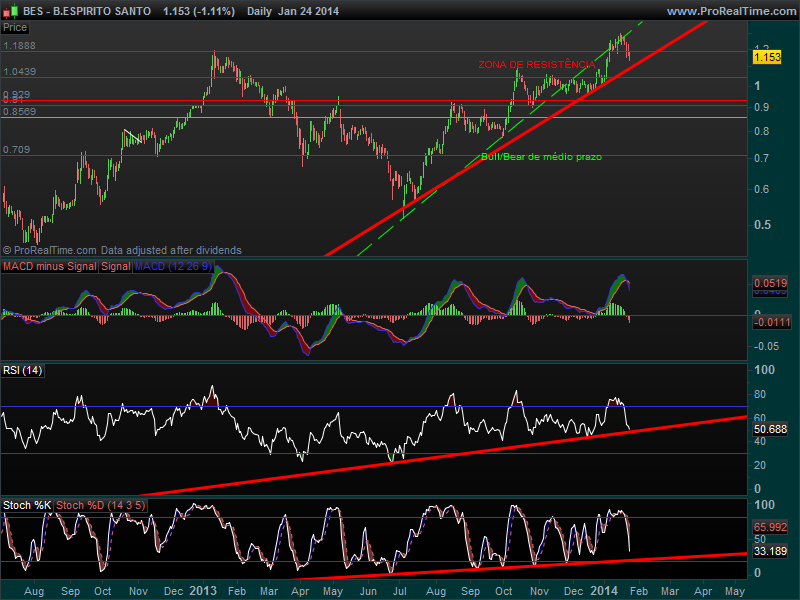This screenshot has width=800, height=600.
Task: Click the -0.0111 histogram value tag
Action: [772, 322]
